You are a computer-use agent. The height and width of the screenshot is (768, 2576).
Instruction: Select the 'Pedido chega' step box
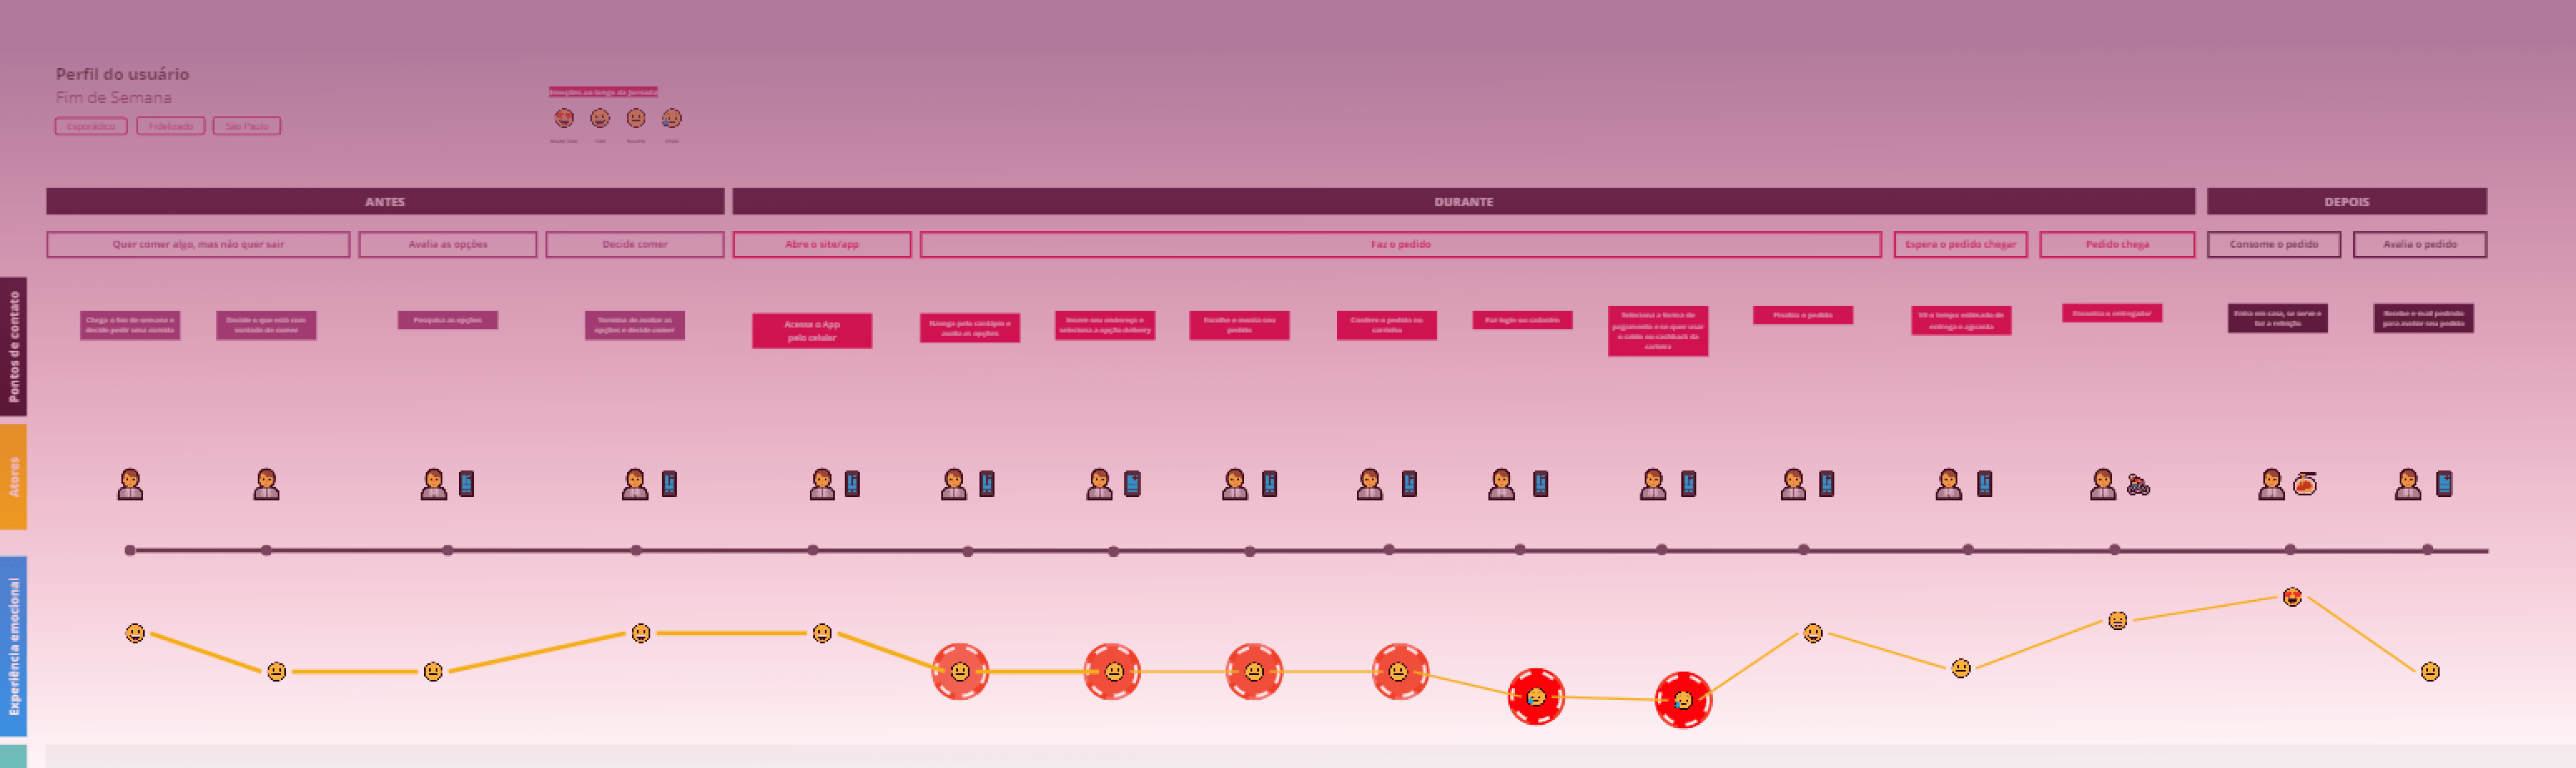pyautogui.click(x=2117, y=244)
